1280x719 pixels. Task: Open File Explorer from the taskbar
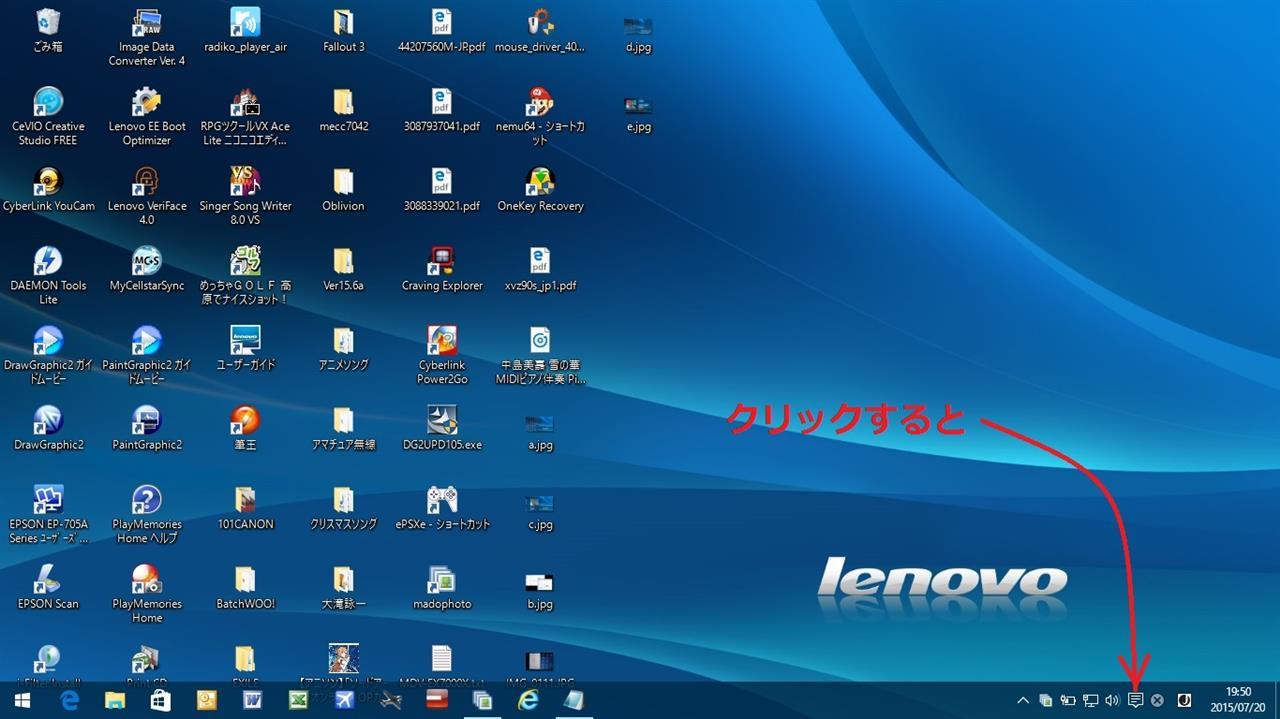click(115, 701)
